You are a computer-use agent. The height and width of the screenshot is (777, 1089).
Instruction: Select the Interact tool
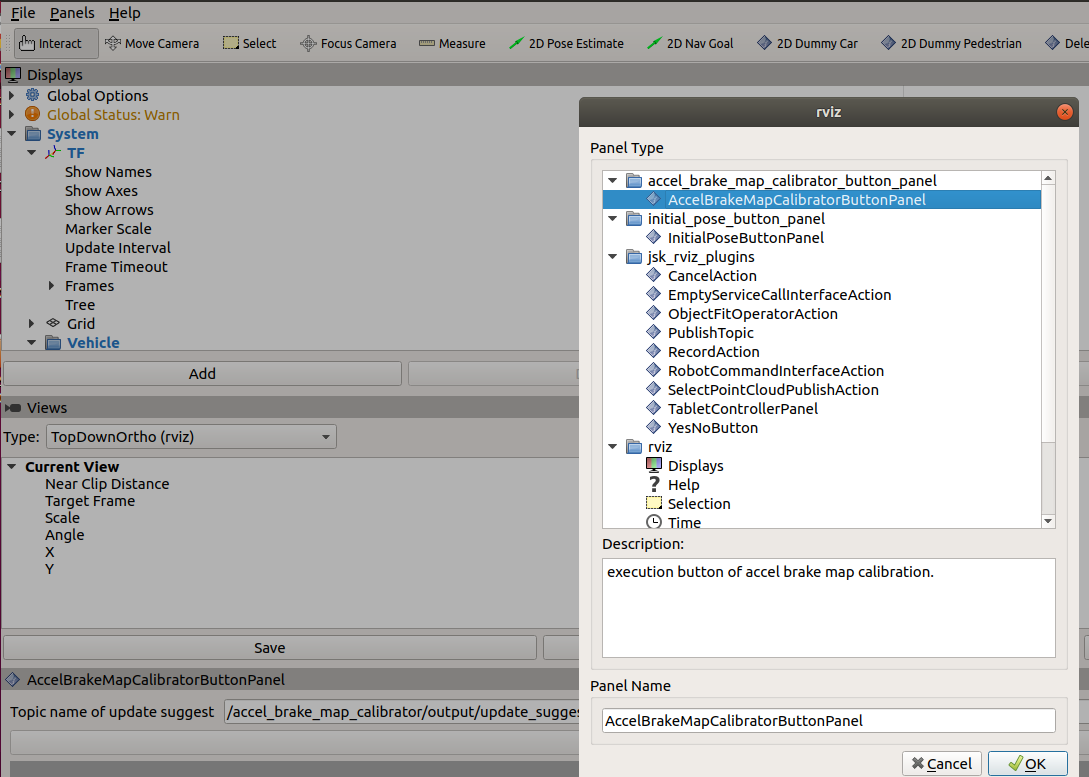click(51, 43)
